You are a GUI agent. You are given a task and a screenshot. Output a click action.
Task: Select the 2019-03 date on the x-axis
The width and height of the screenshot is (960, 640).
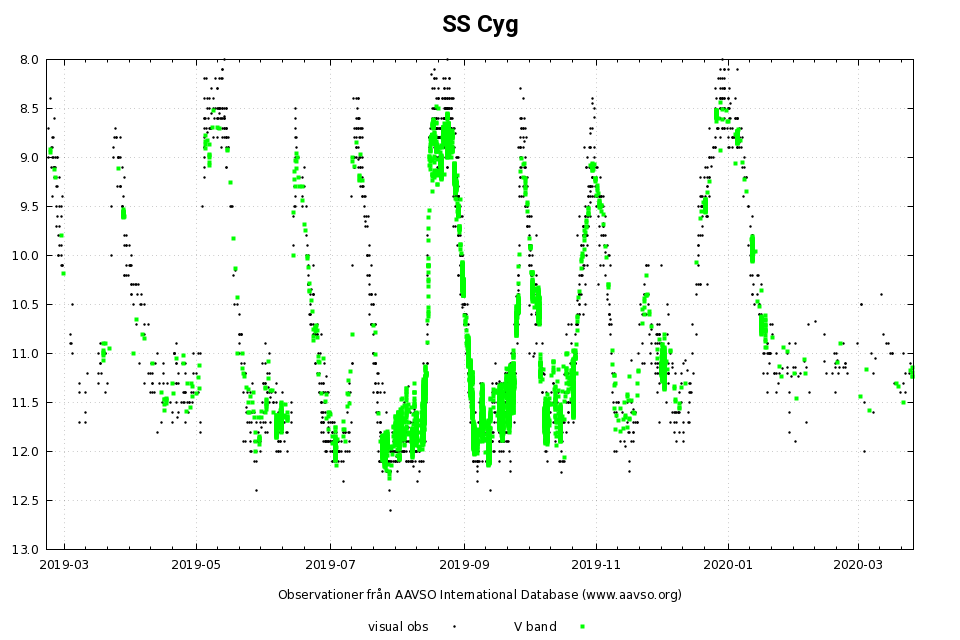(65, 564)
